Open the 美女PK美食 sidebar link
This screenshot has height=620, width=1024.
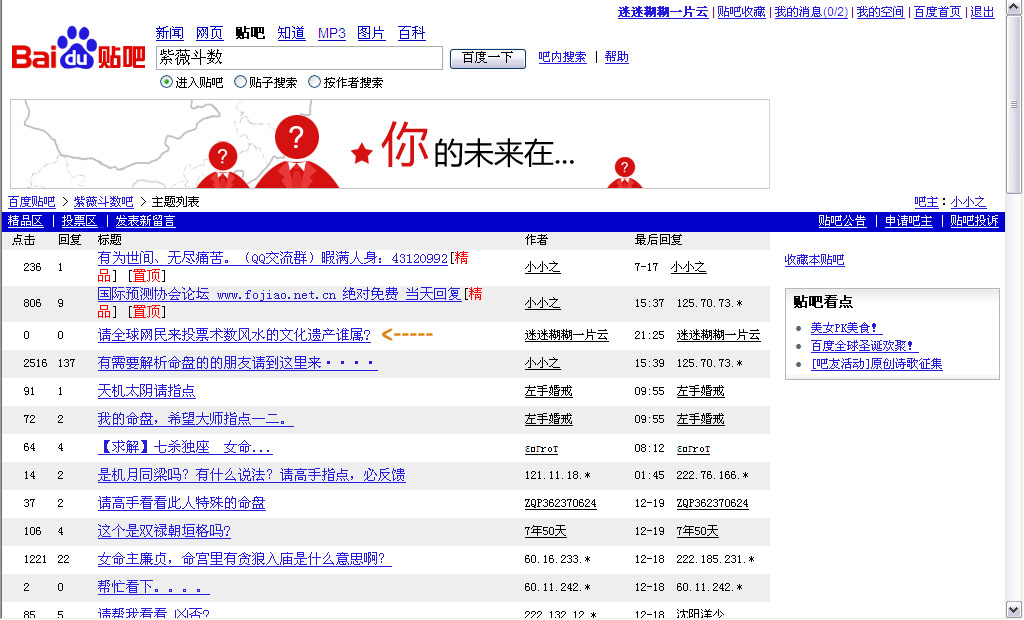846,328
